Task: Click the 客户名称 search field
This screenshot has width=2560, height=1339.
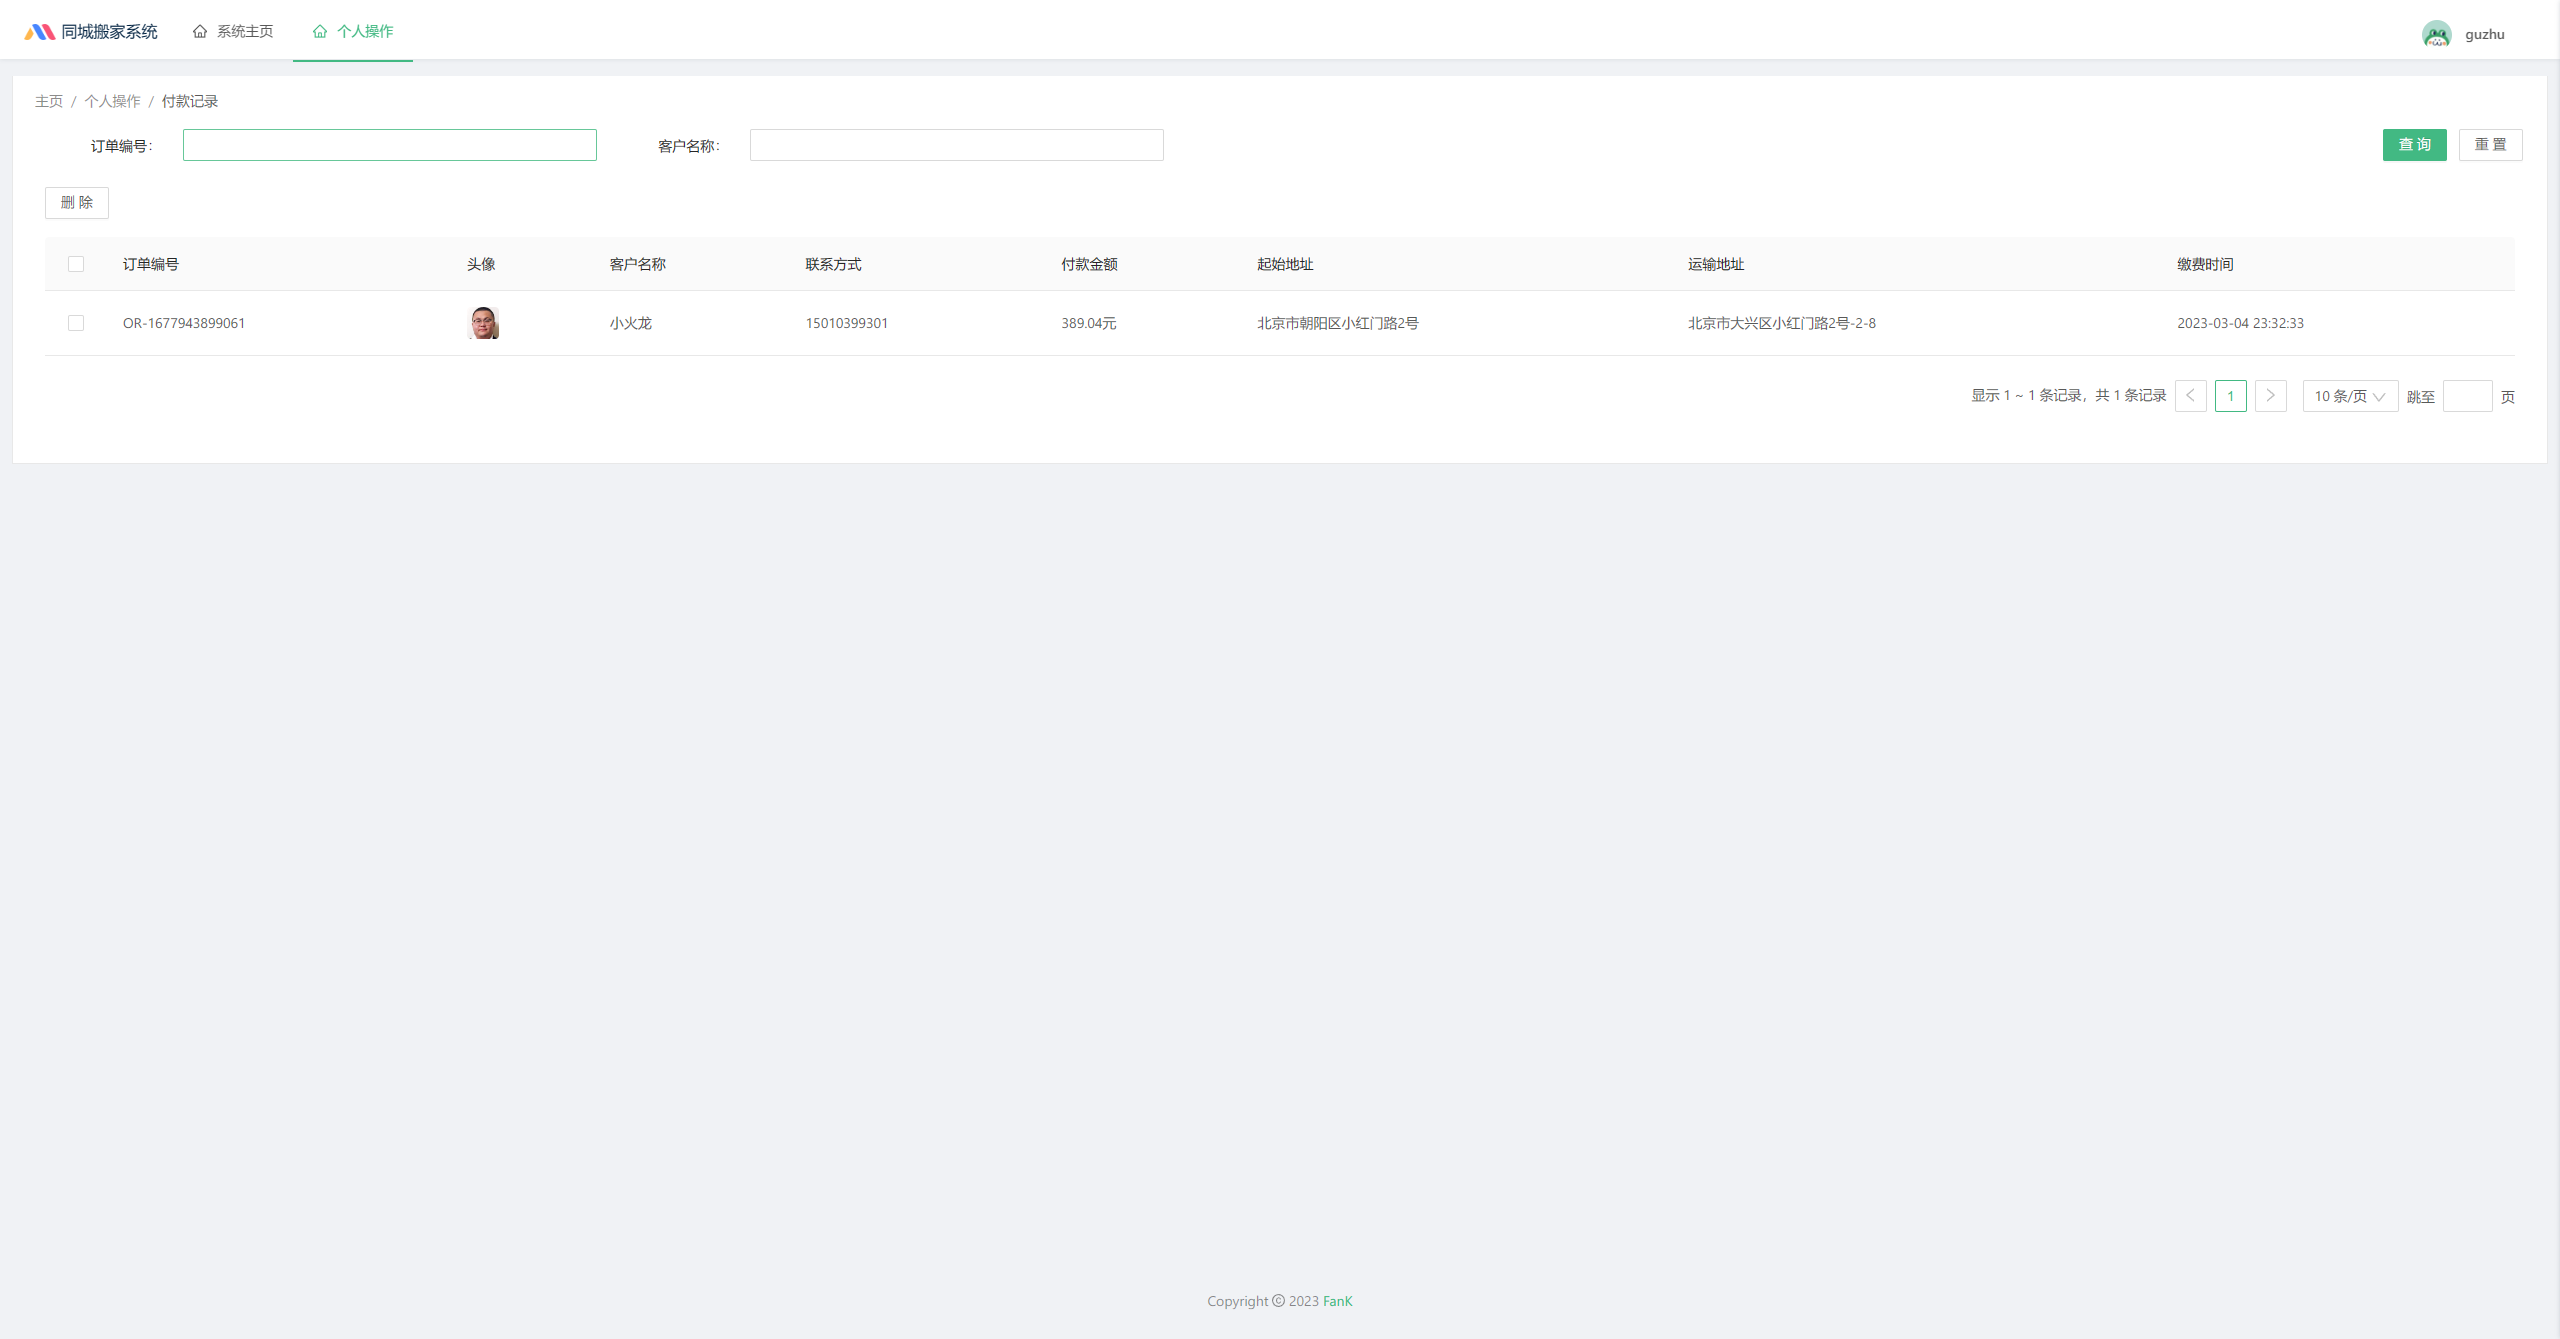Action: [x=956, y=145]
